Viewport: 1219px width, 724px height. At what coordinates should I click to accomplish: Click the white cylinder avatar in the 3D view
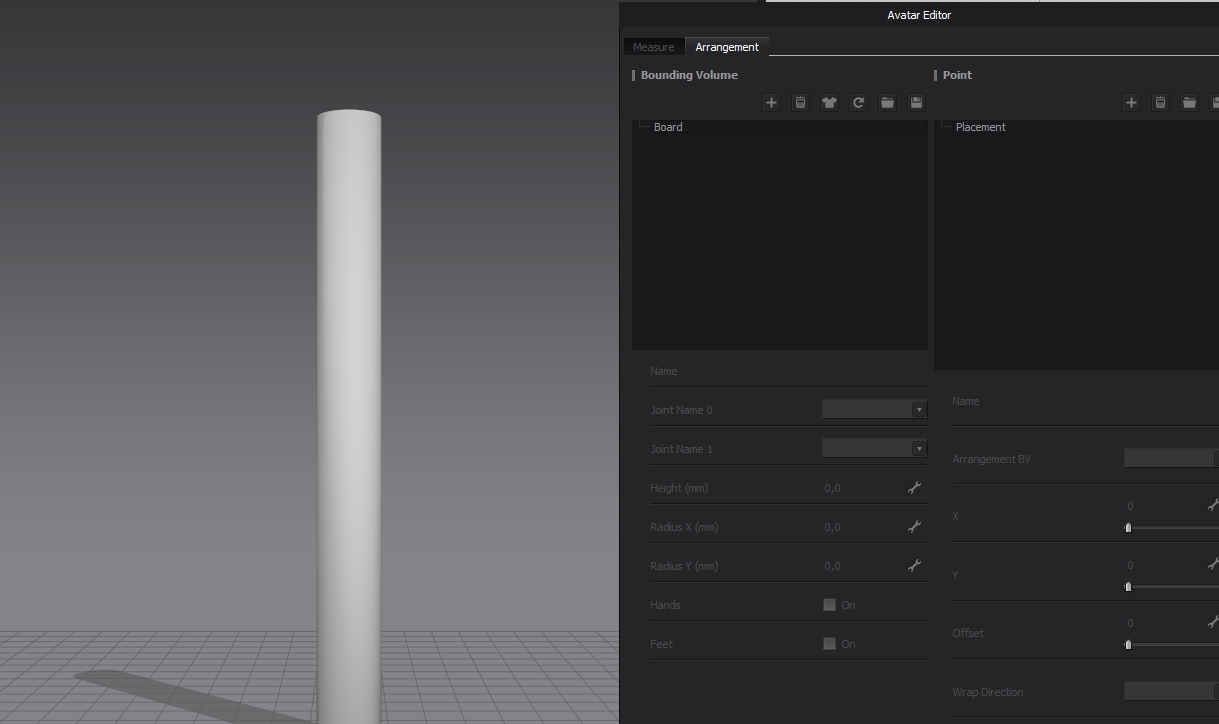click(349, 416)
